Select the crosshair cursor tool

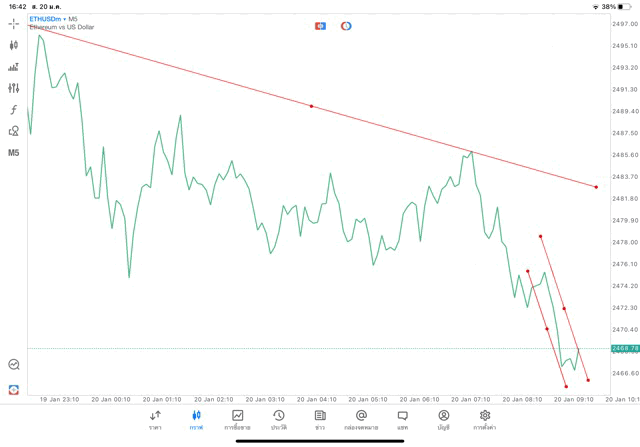coord(14,23)
